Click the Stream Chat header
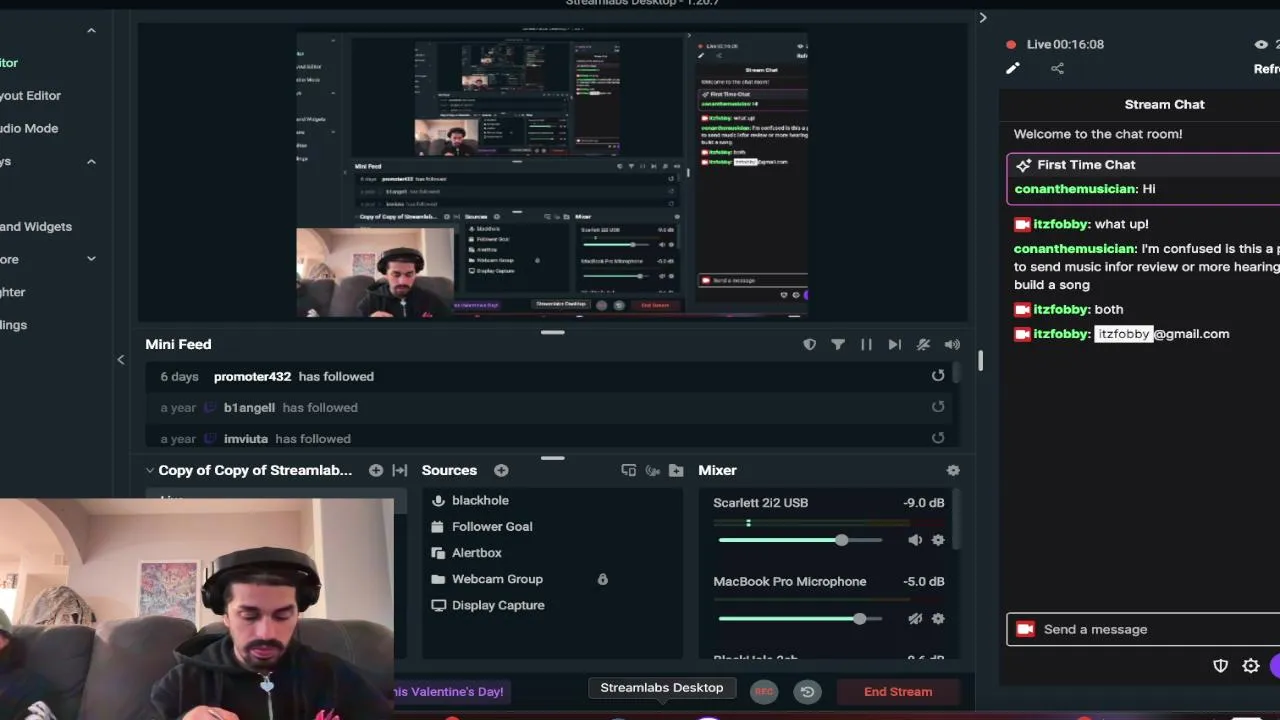 [1164, 104]
